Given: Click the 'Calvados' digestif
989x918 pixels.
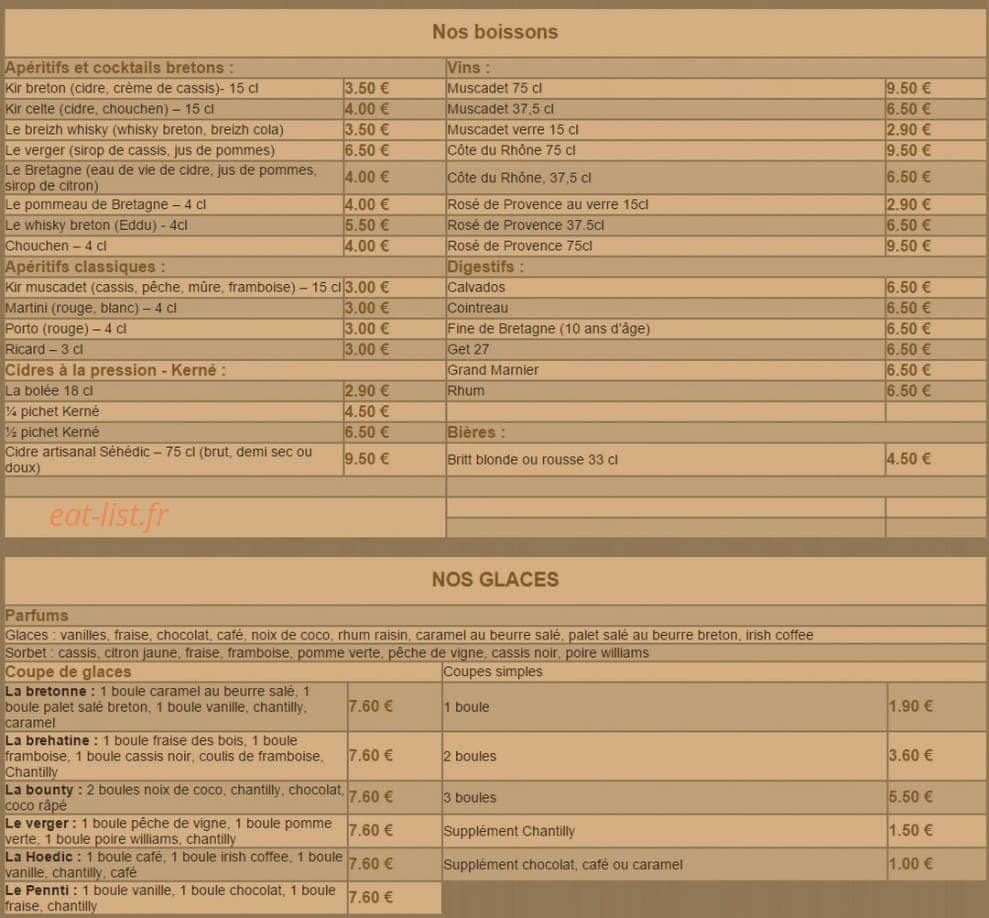Looking at the screenshot, I should click(x=476, y=288).
